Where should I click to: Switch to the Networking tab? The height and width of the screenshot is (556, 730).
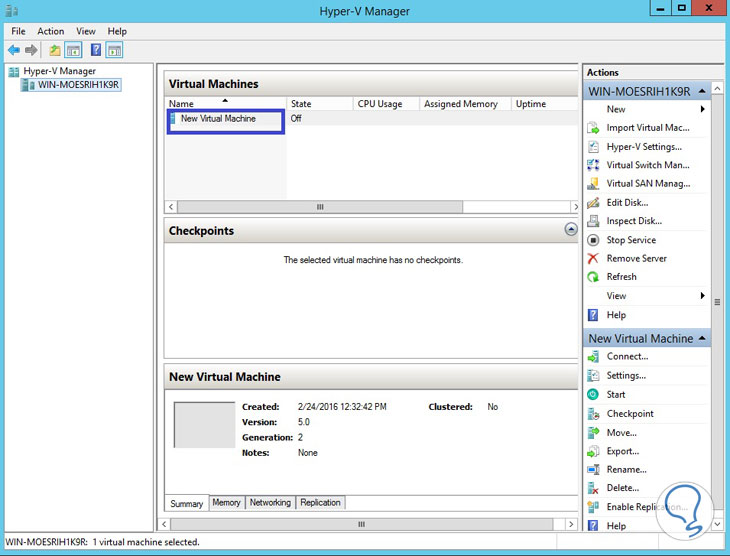(x=270, y=502)
